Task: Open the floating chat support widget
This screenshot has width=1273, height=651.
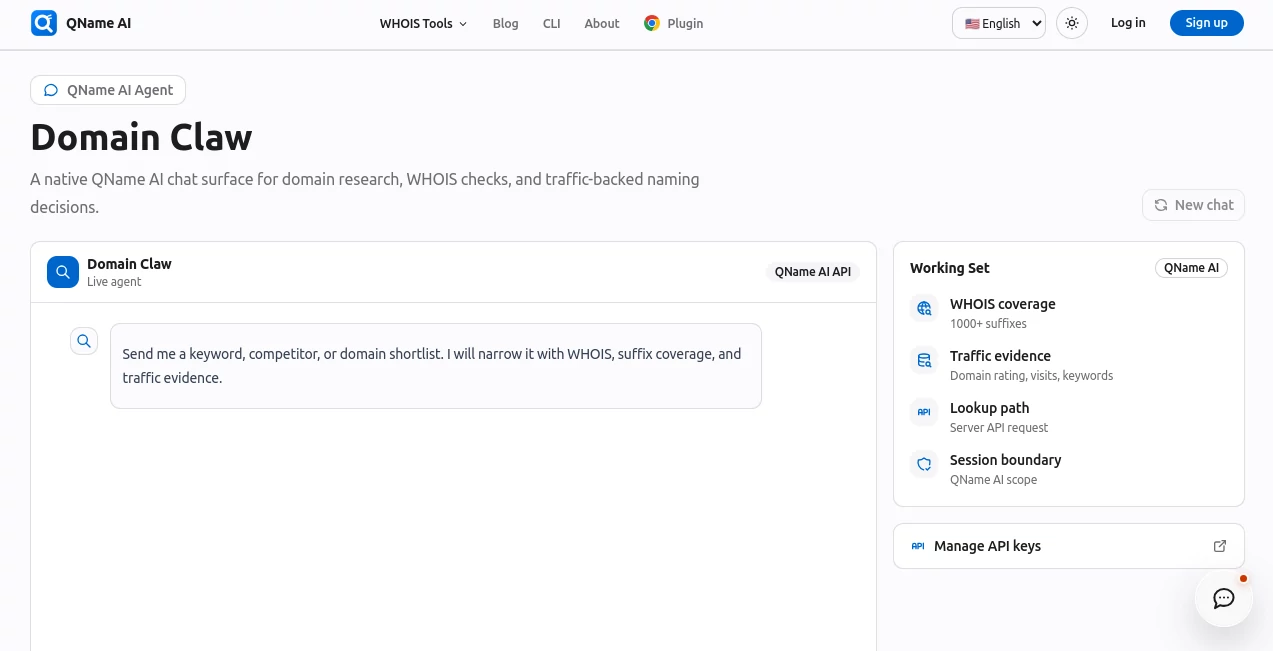Action: [x=1224, y=598]
